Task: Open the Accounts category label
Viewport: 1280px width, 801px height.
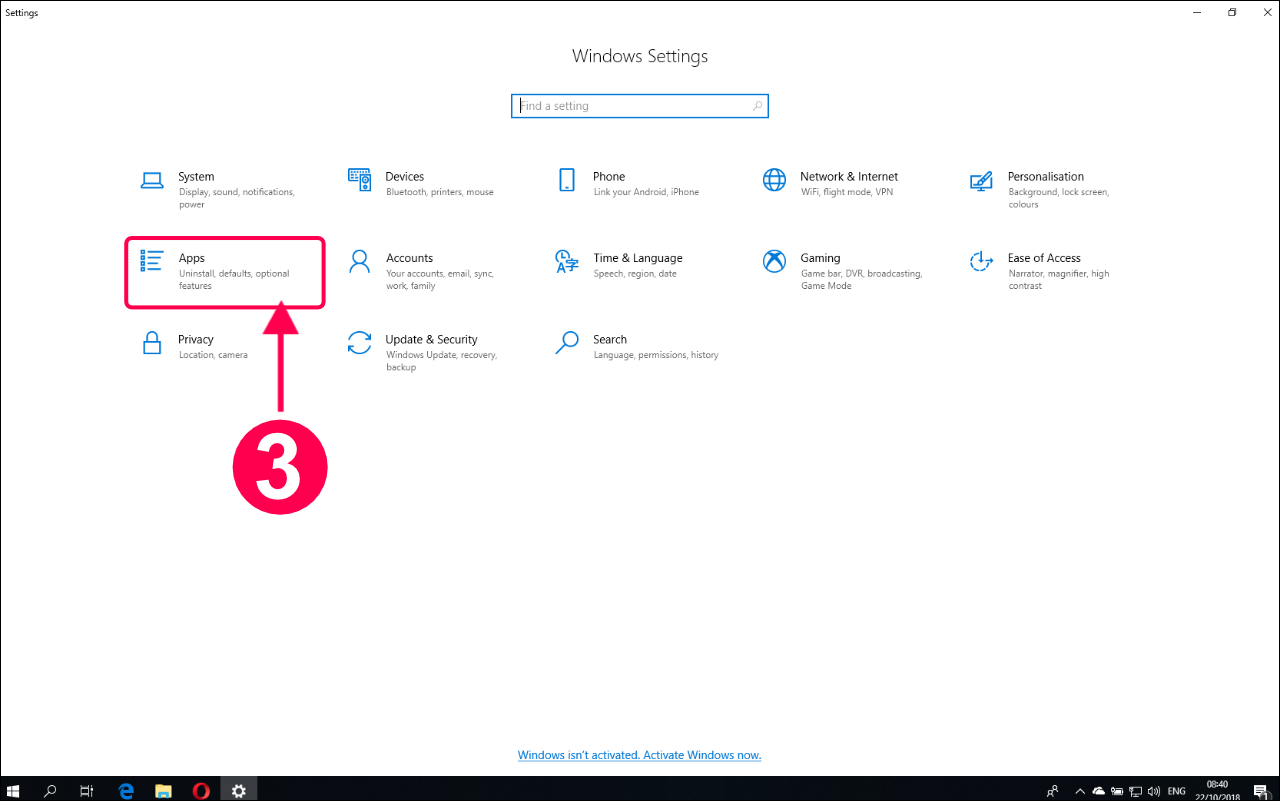Action: [x=410, y=258]
